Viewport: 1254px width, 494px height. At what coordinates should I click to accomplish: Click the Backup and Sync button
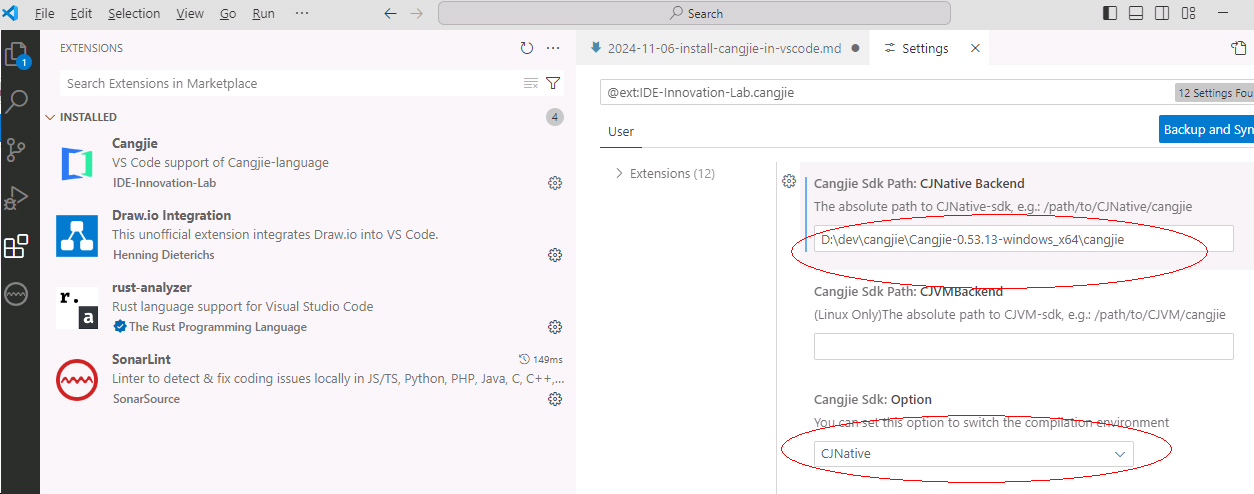pos(1207,129)
